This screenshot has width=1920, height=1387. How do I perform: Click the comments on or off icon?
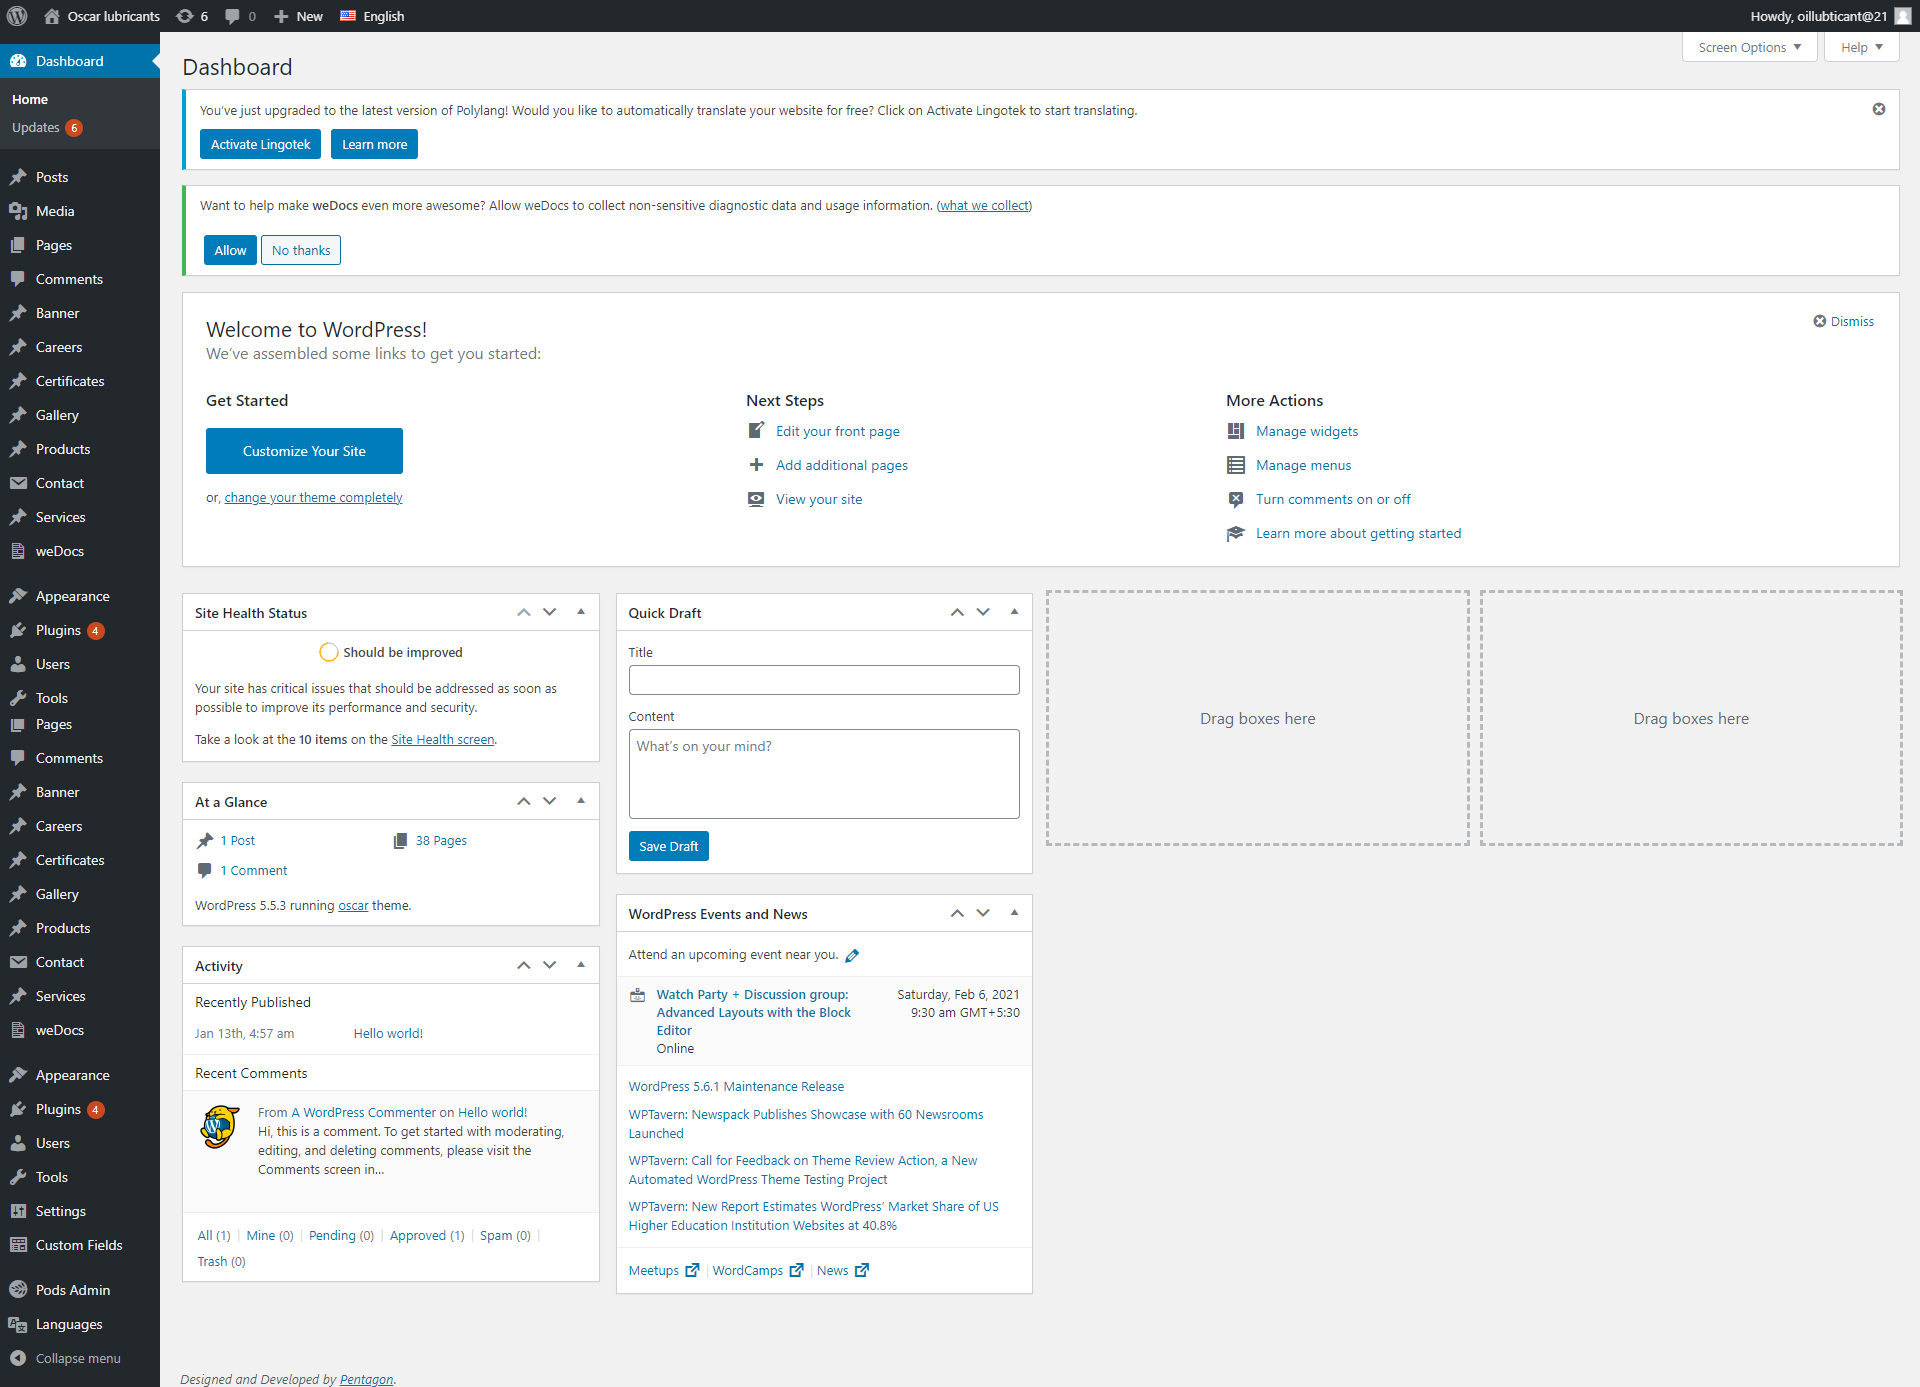coord(1236,499)
